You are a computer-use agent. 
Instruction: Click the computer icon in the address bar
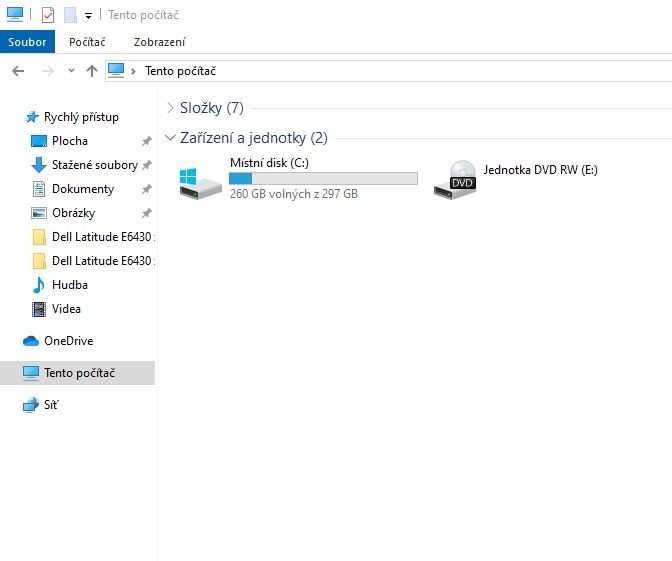(x=116, y=70)
